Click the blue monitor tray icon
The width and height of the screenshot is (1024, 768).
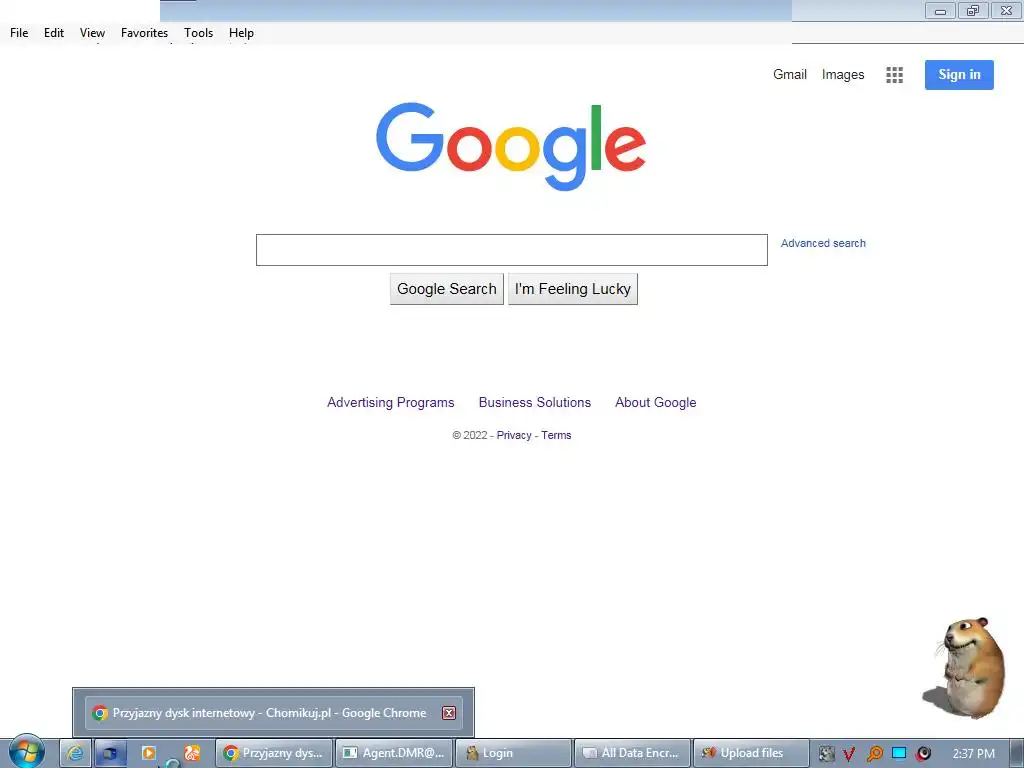point(899,753)
